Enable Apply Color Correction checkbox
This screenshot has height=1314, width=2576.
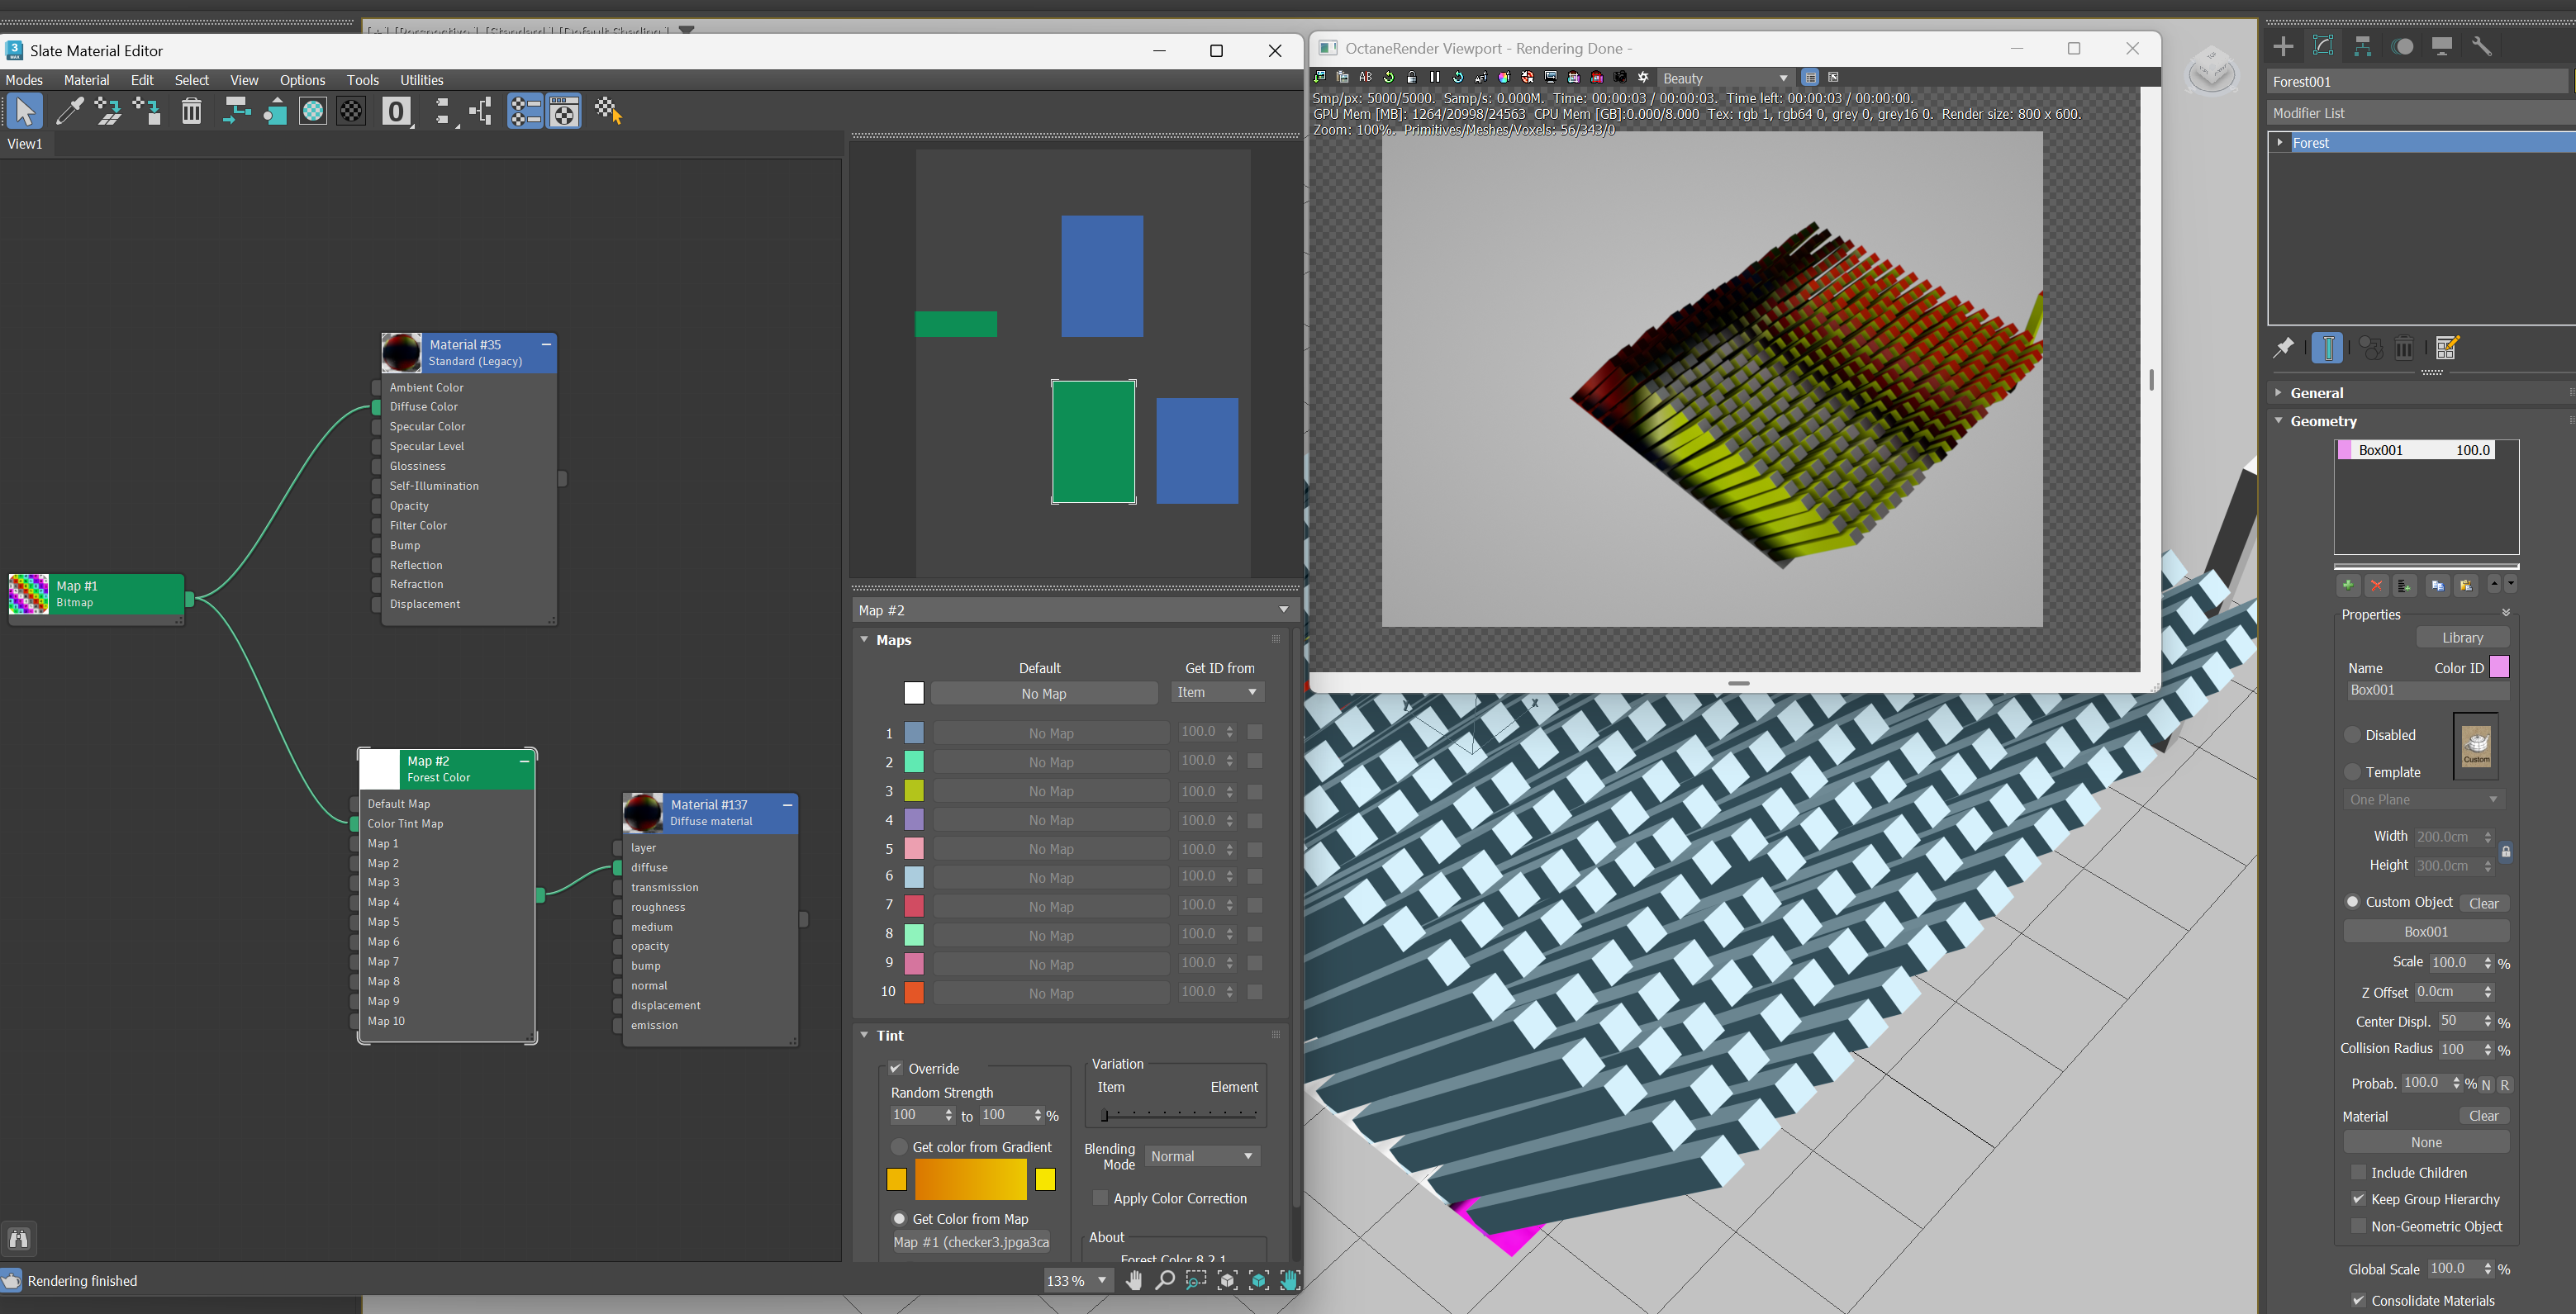(1100, 1198)
